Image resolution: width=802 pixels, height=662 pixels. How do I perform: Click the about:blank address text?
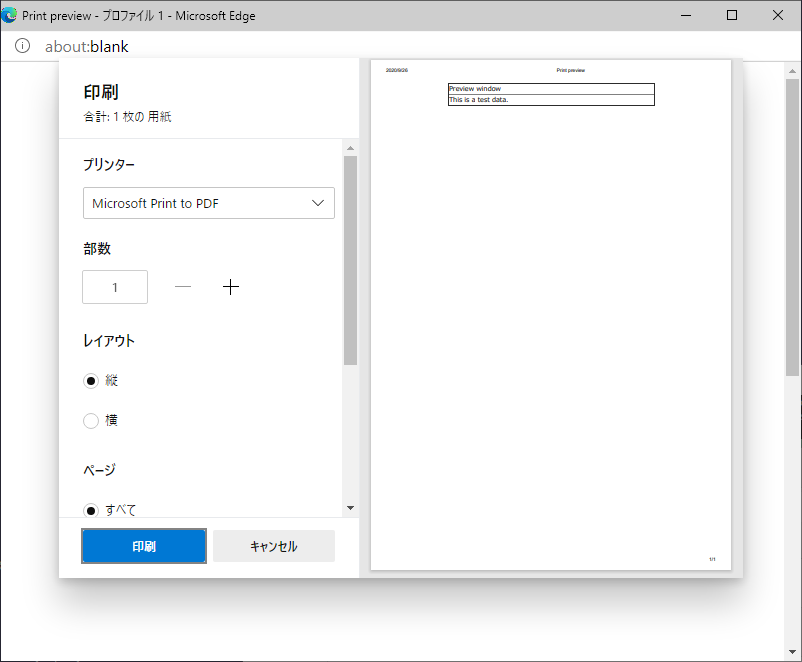86,47
